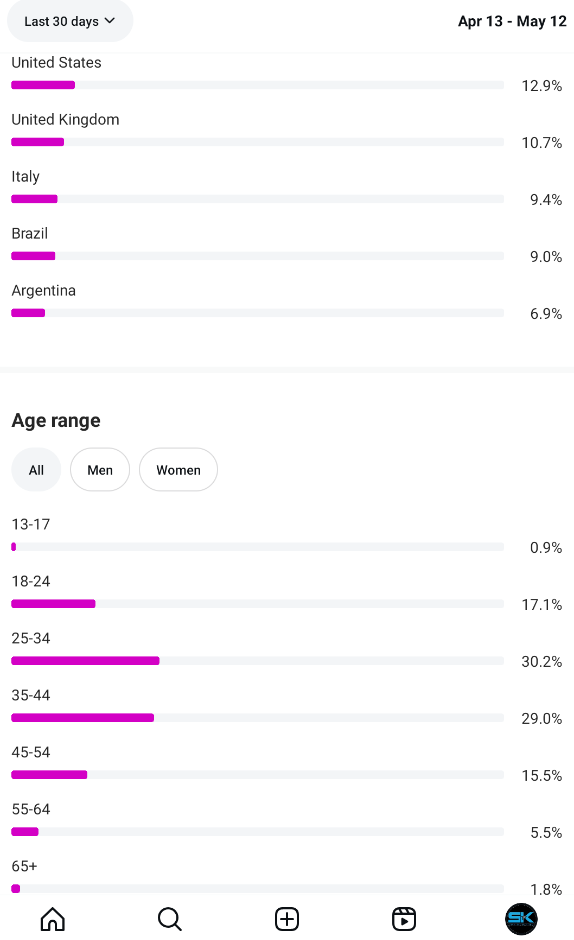The image size is (574, 940).
Task: Tap the Create new post plus icon
Action: pyautogui.click(x=287, y=919)
